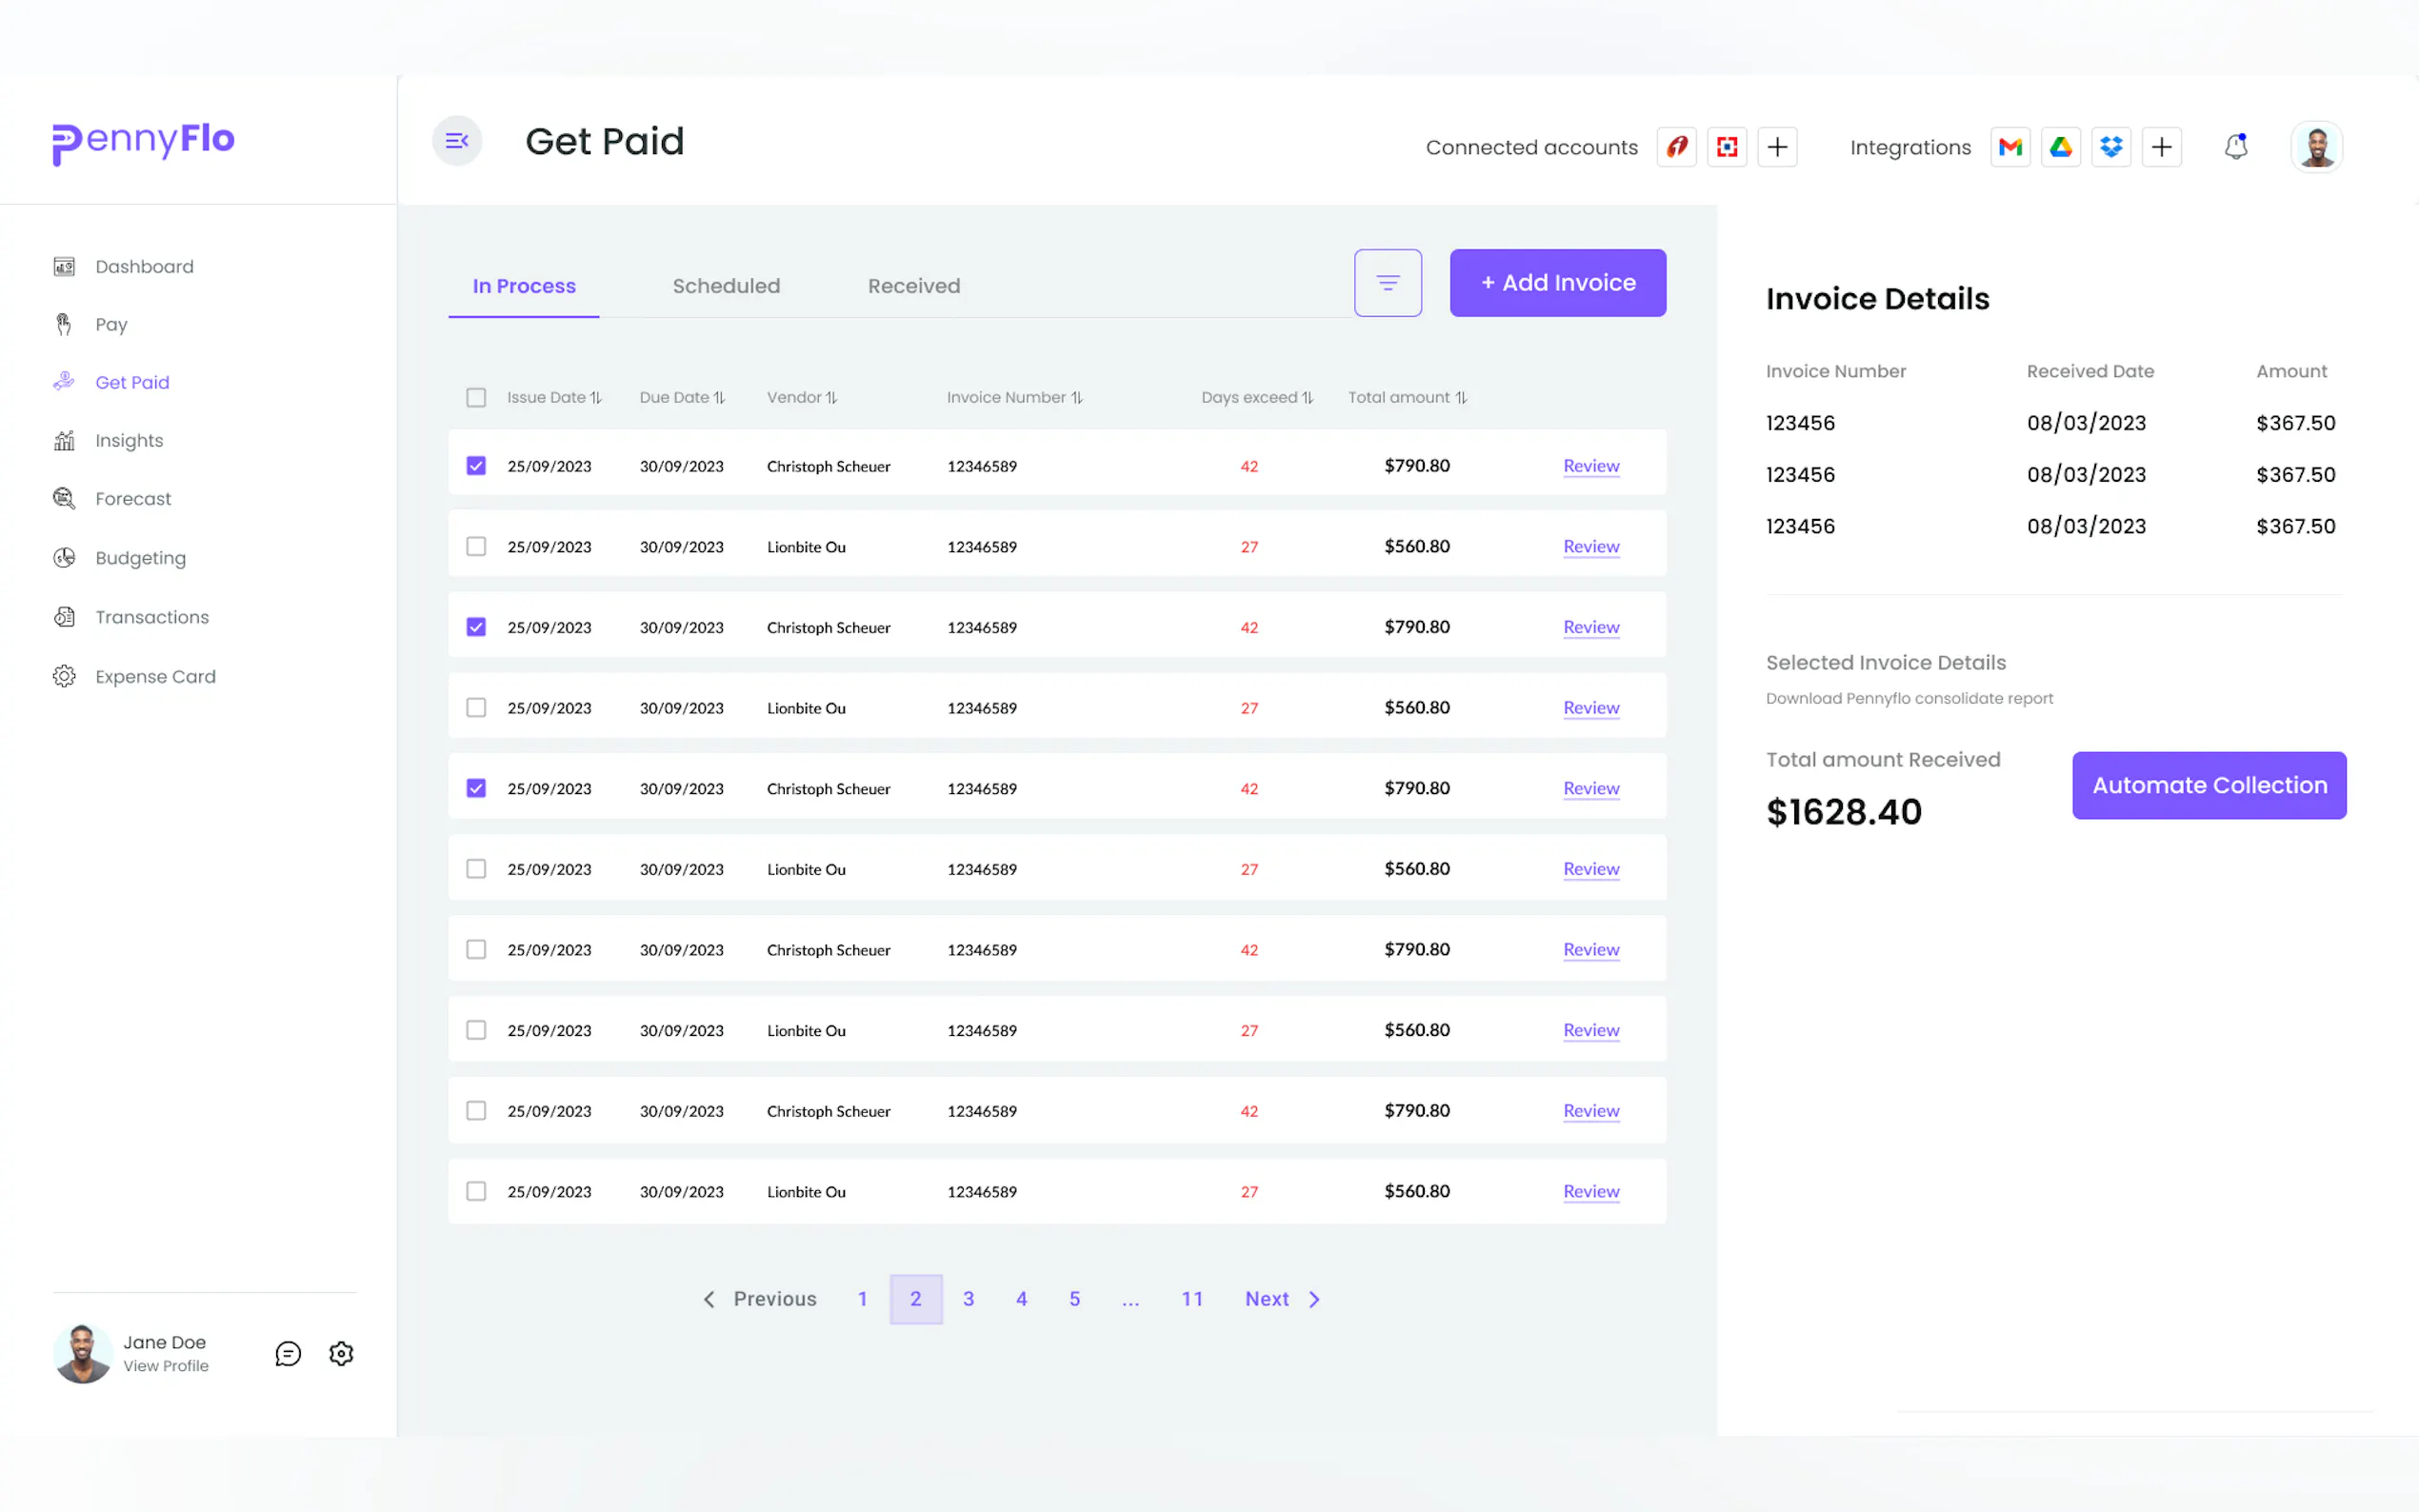Open the Gmail integration icon
This screenshot has height=1512, width=2419.
point(2010,147)
